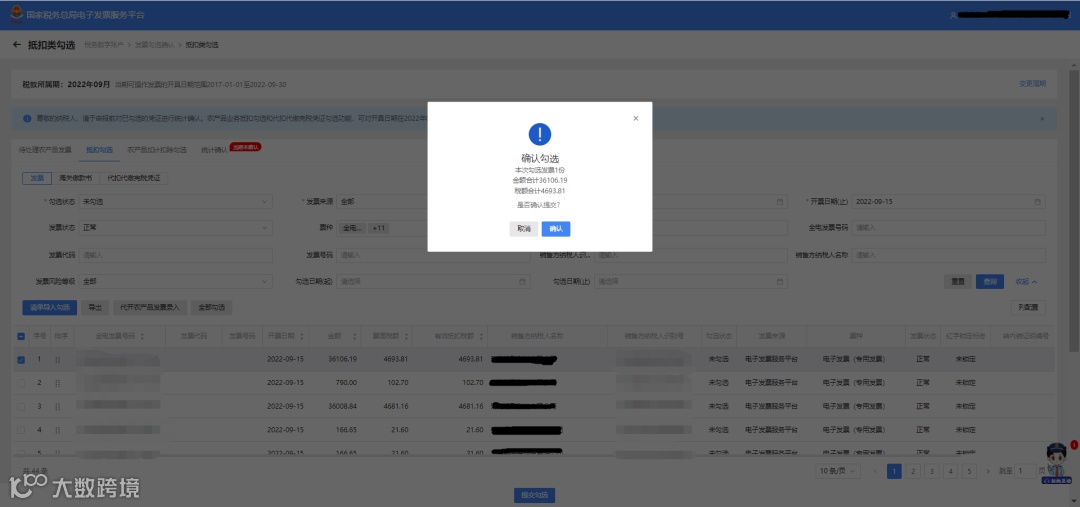
Task: Focus the 发票代码 input field
Action: (x=176, y=255)
